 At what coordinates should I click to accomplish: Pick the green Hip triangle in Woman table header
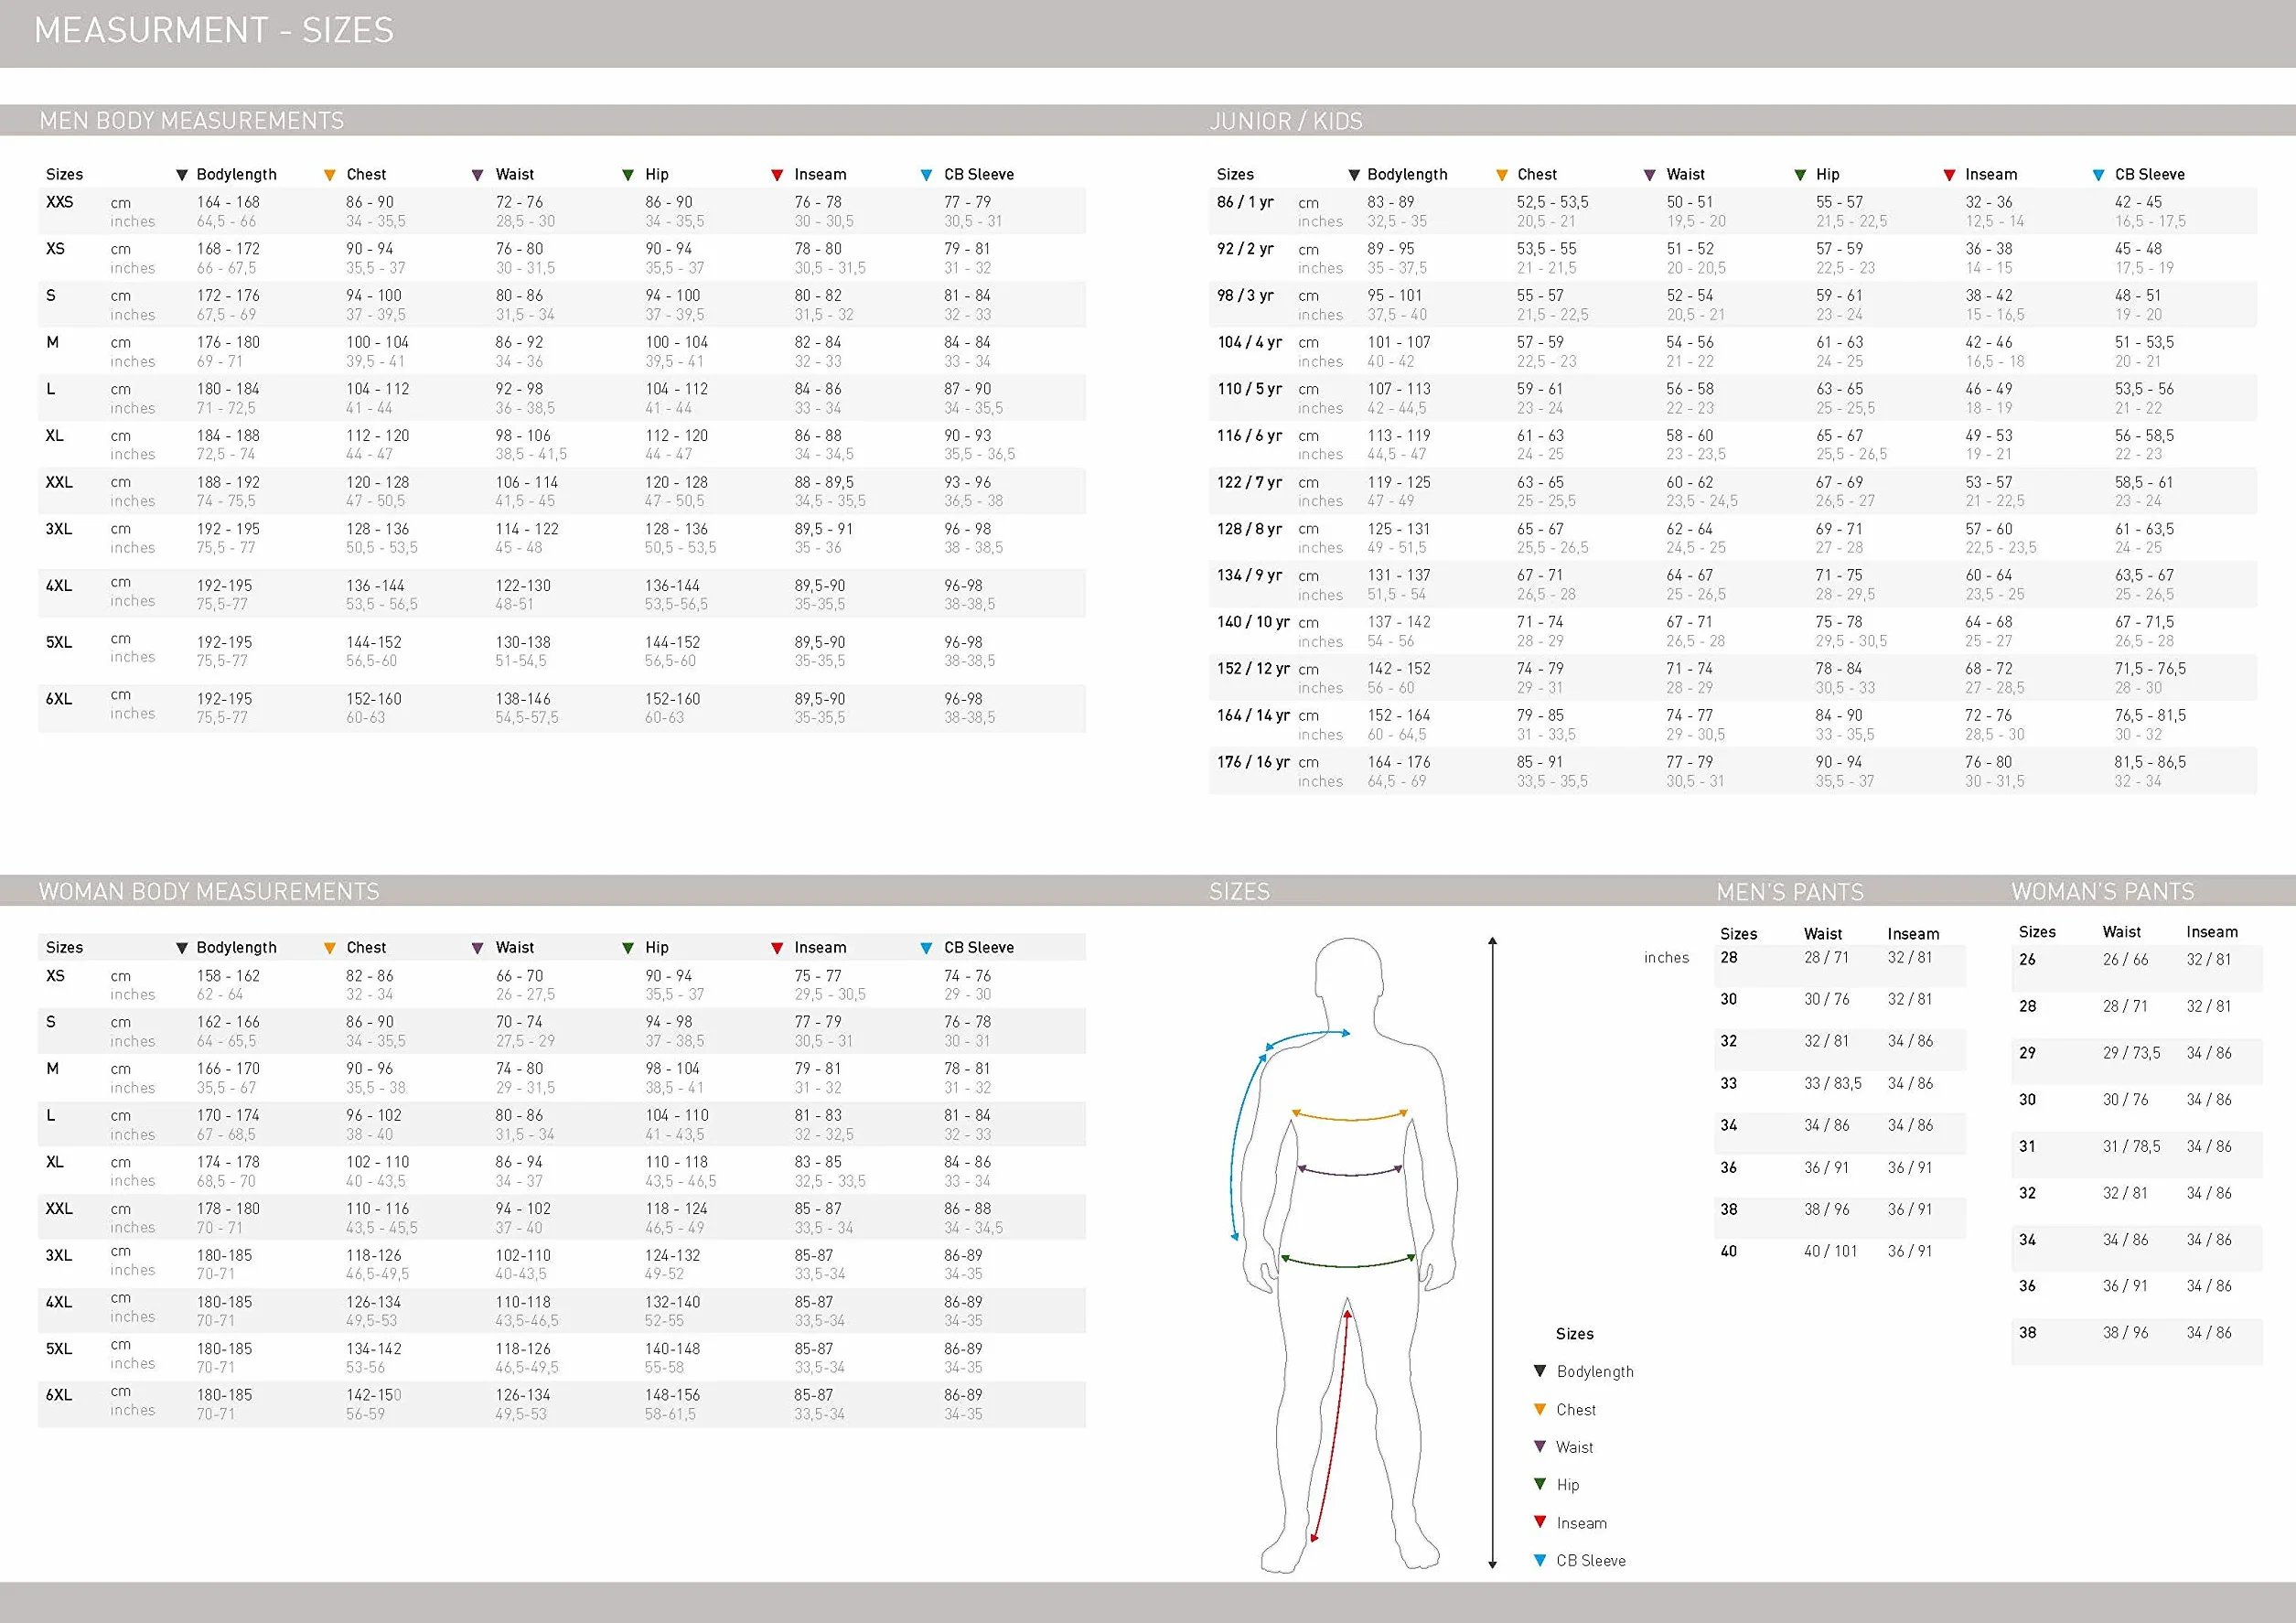[x=628, y=948]
